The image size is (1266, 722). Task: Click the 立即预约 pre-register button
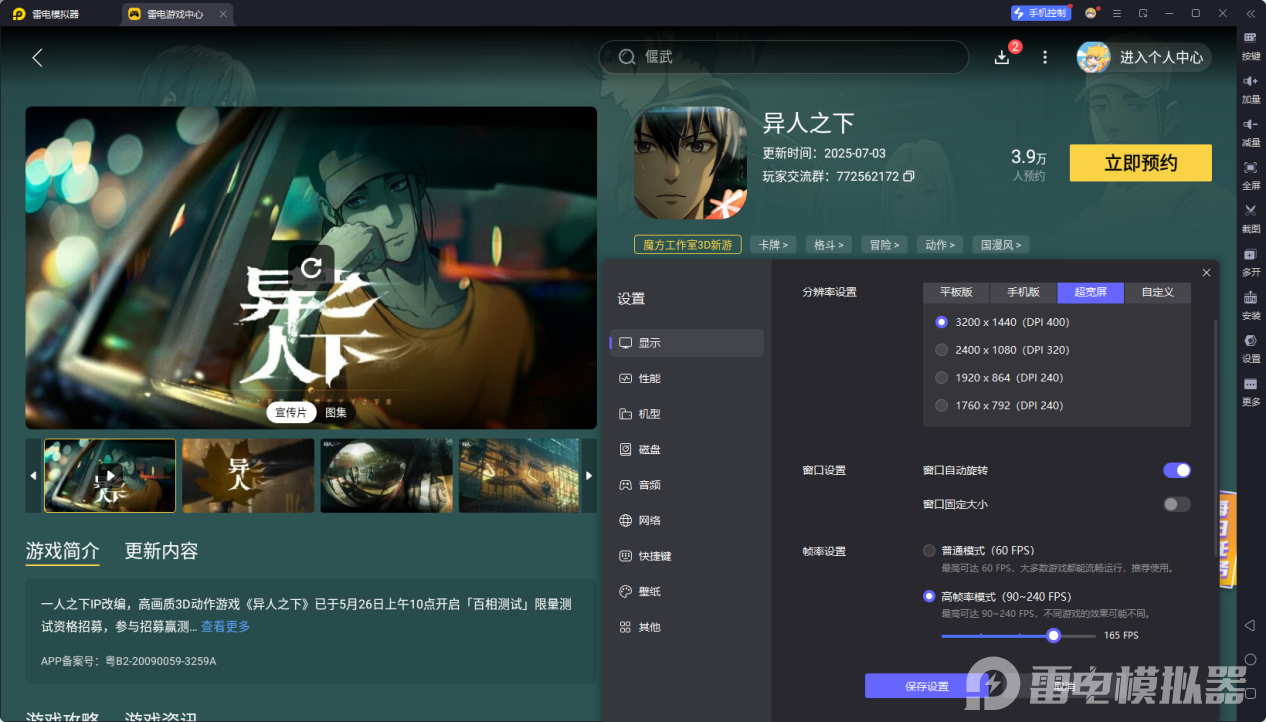pos(1140,163)
